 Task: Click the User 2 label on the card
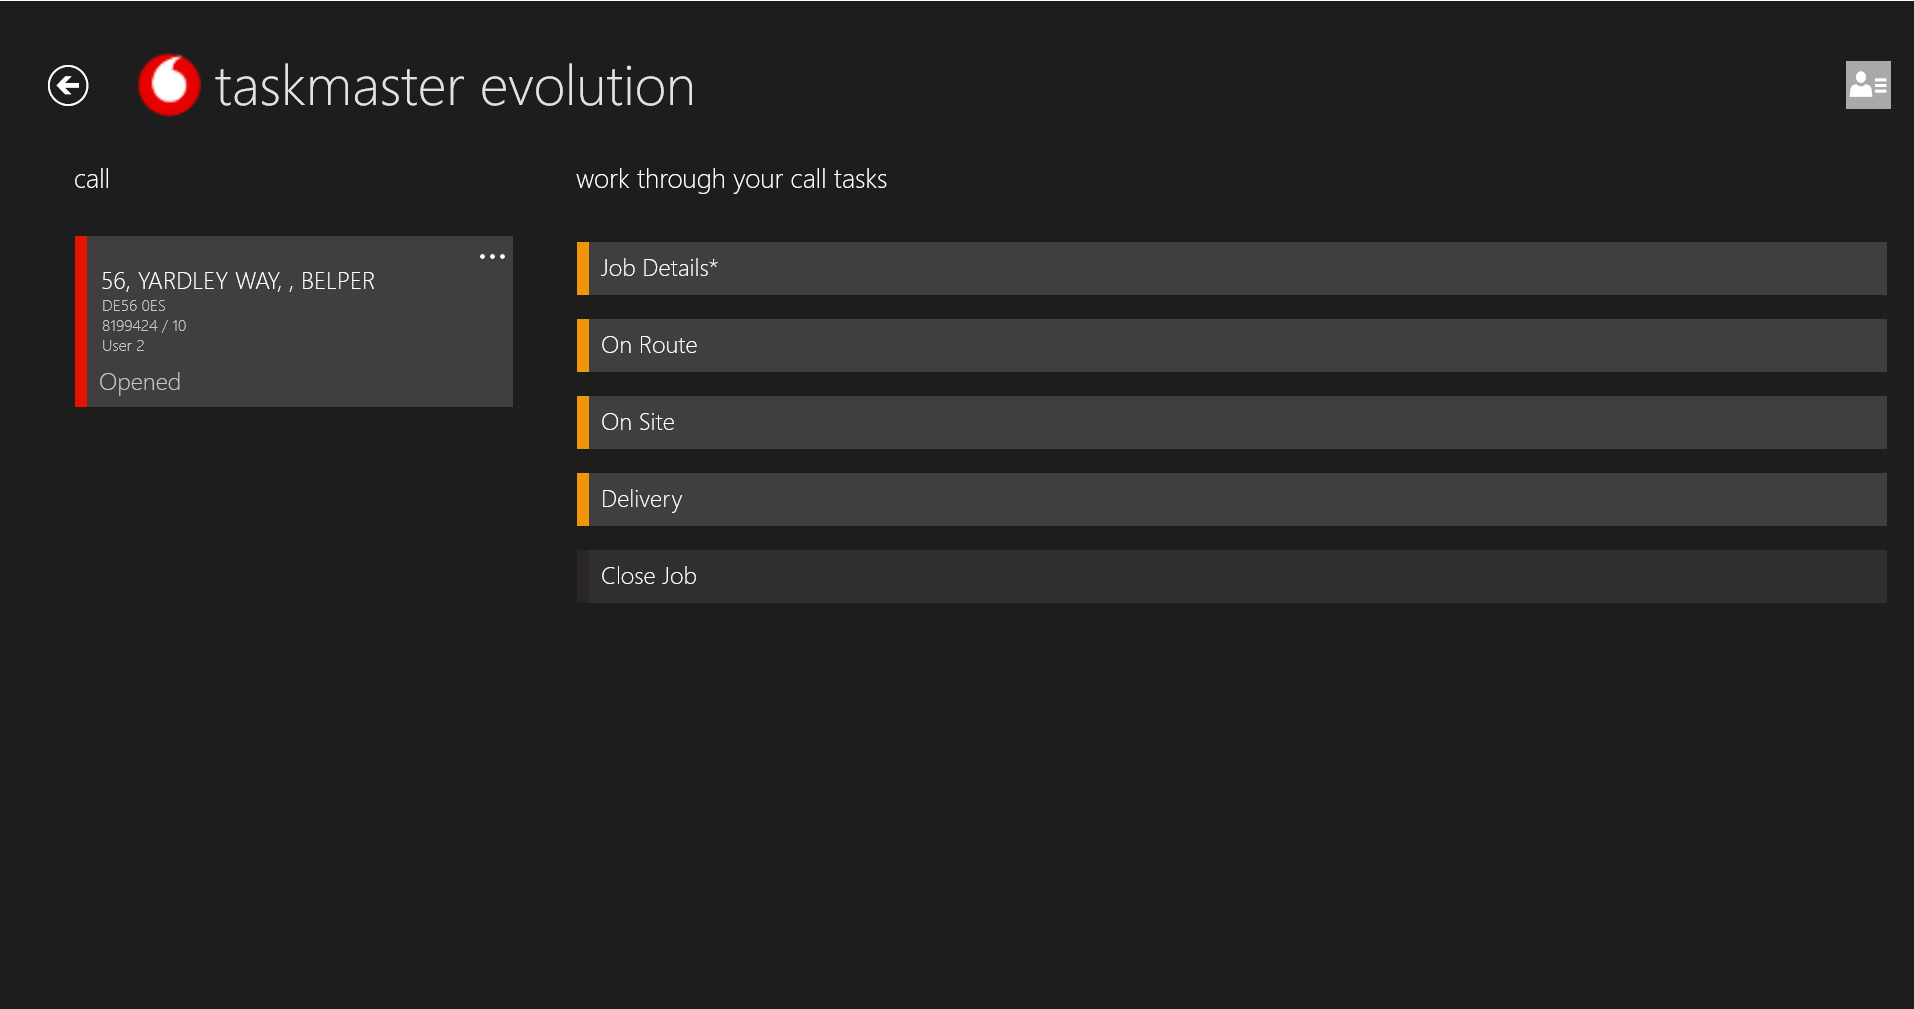tap(123, 346)
